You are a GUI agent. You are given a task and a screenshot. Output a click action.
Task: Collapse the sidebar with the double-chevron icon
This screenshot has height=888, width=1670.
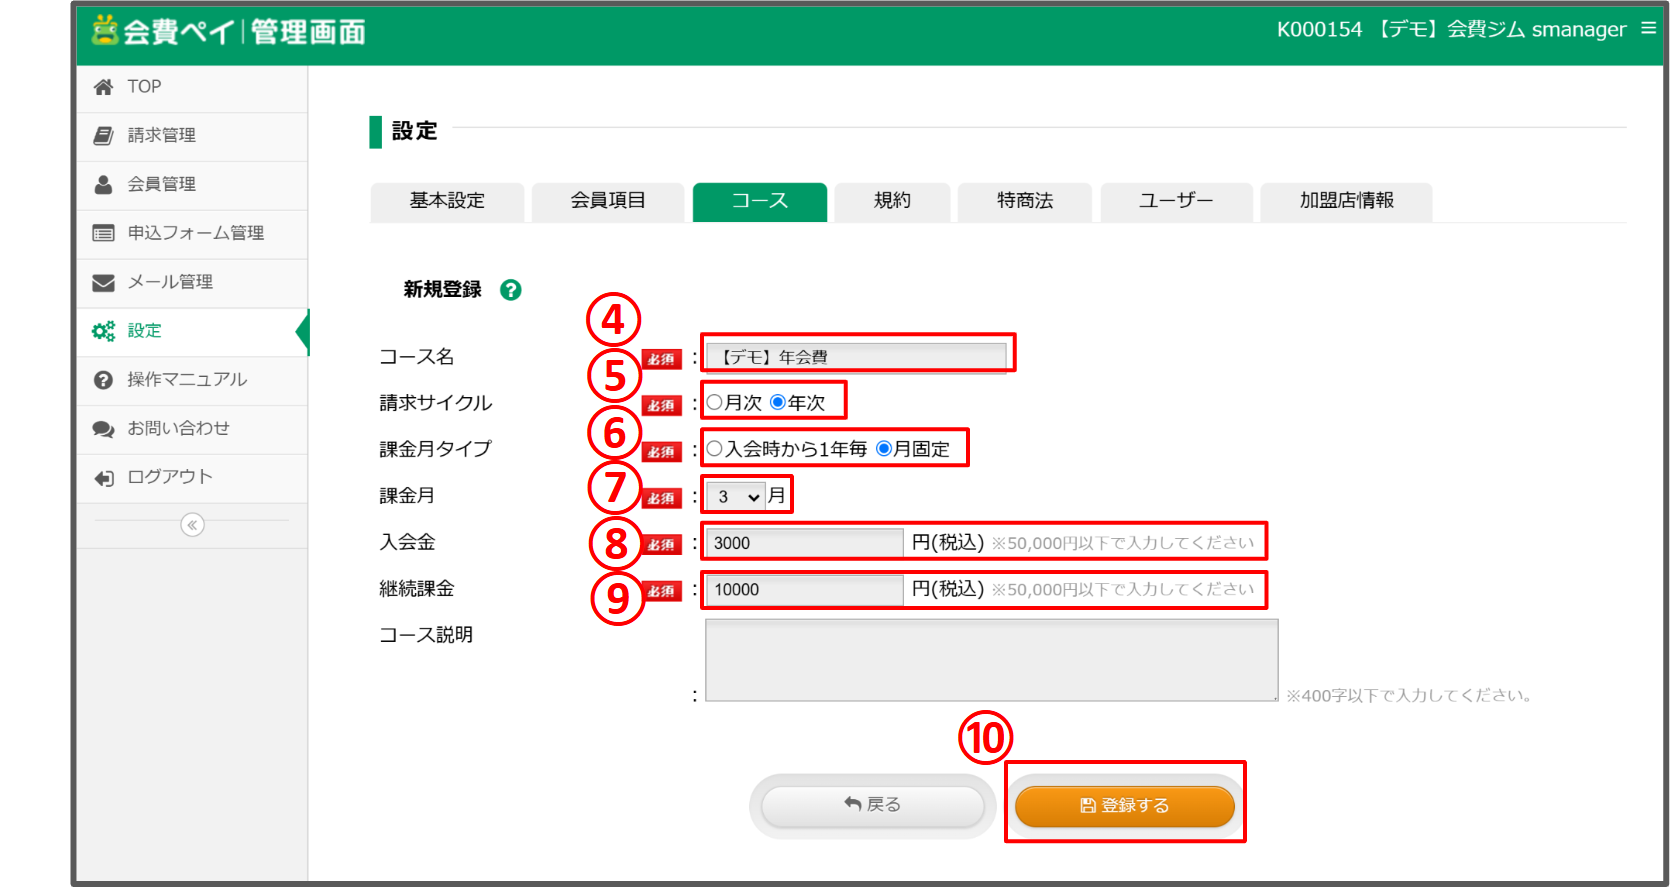coord(192,525)
